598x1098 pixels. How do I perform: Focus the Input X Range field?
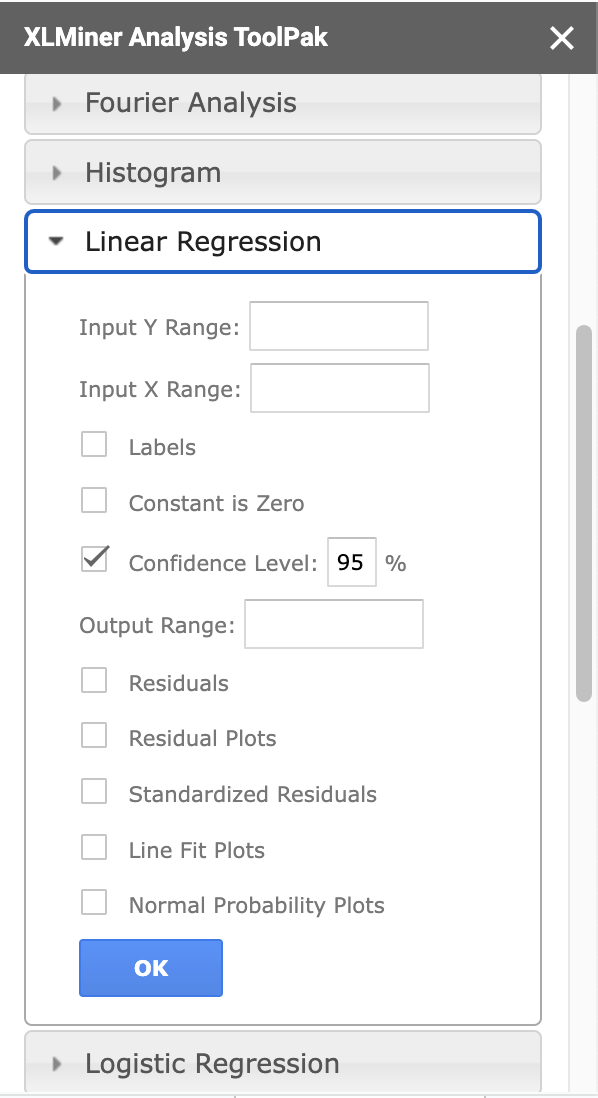340,388
